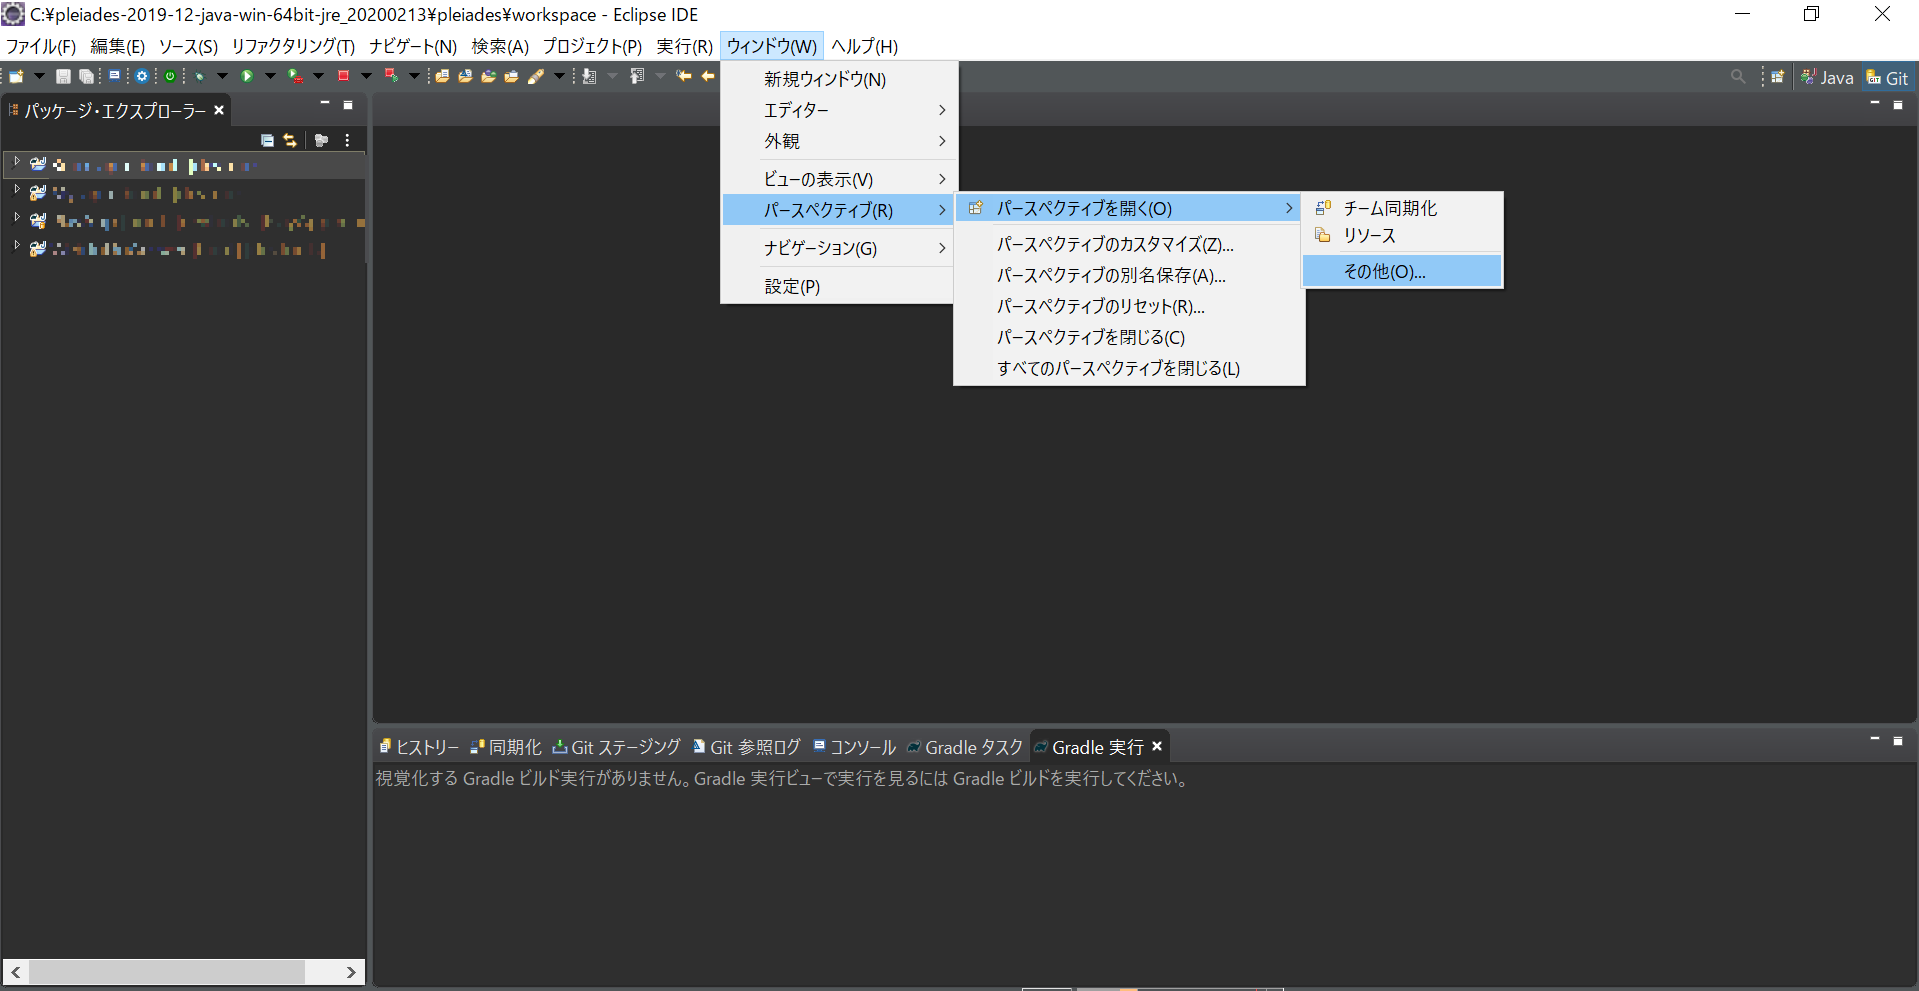Click the red Stop square icon
Image resolution: width=1919 pixels, height=991 pixels.
(x=343, y=76)
